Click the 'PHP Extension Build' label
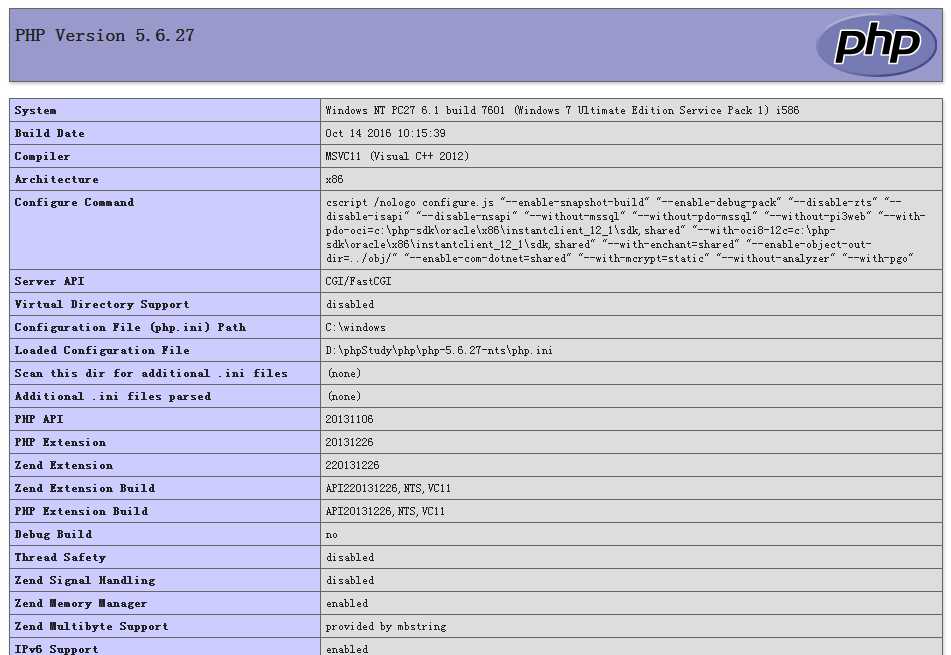Screen dimensions: 951x655 [81, 511]
